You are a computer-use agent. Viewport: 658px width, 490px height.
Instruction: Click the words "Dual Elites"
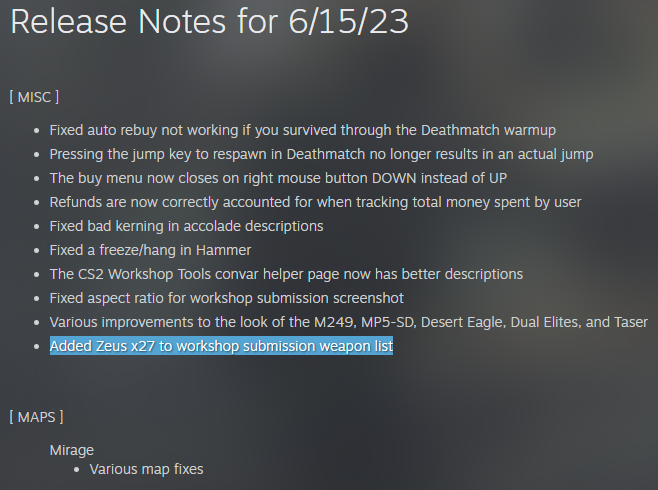[x=589, y=322]
